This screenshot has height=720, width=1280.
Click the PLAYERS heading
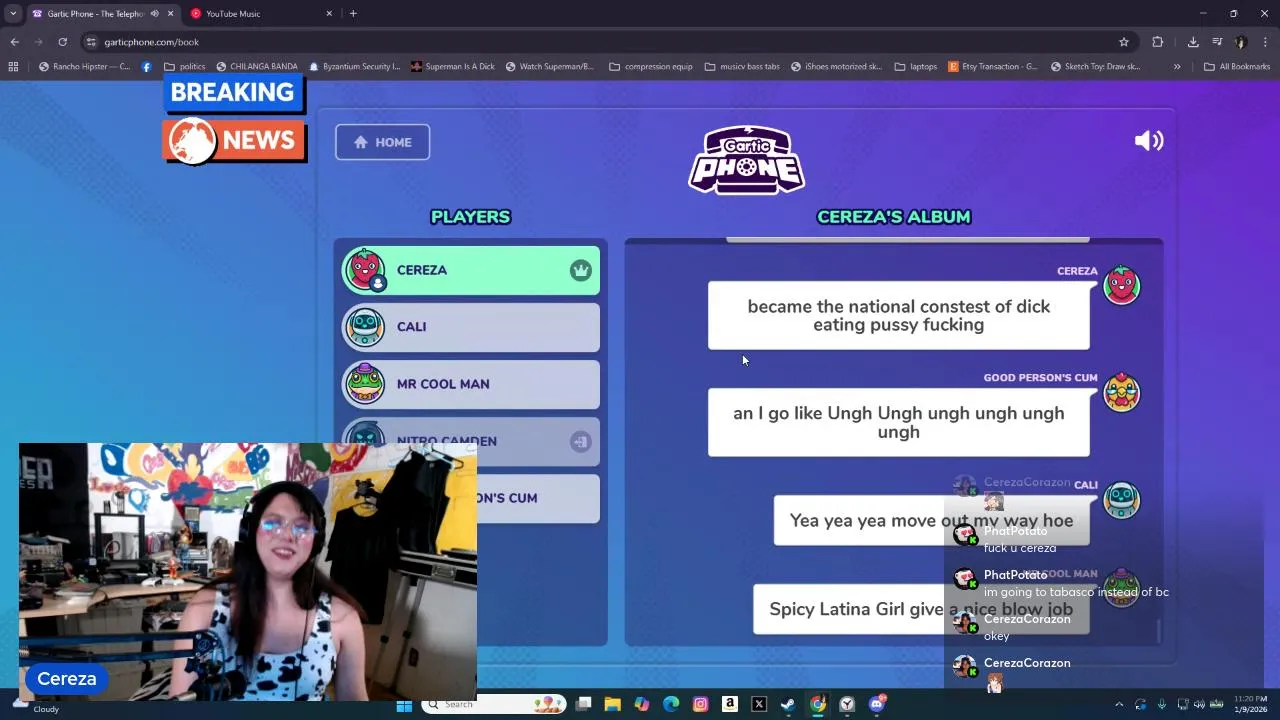(x=470, y=217)
